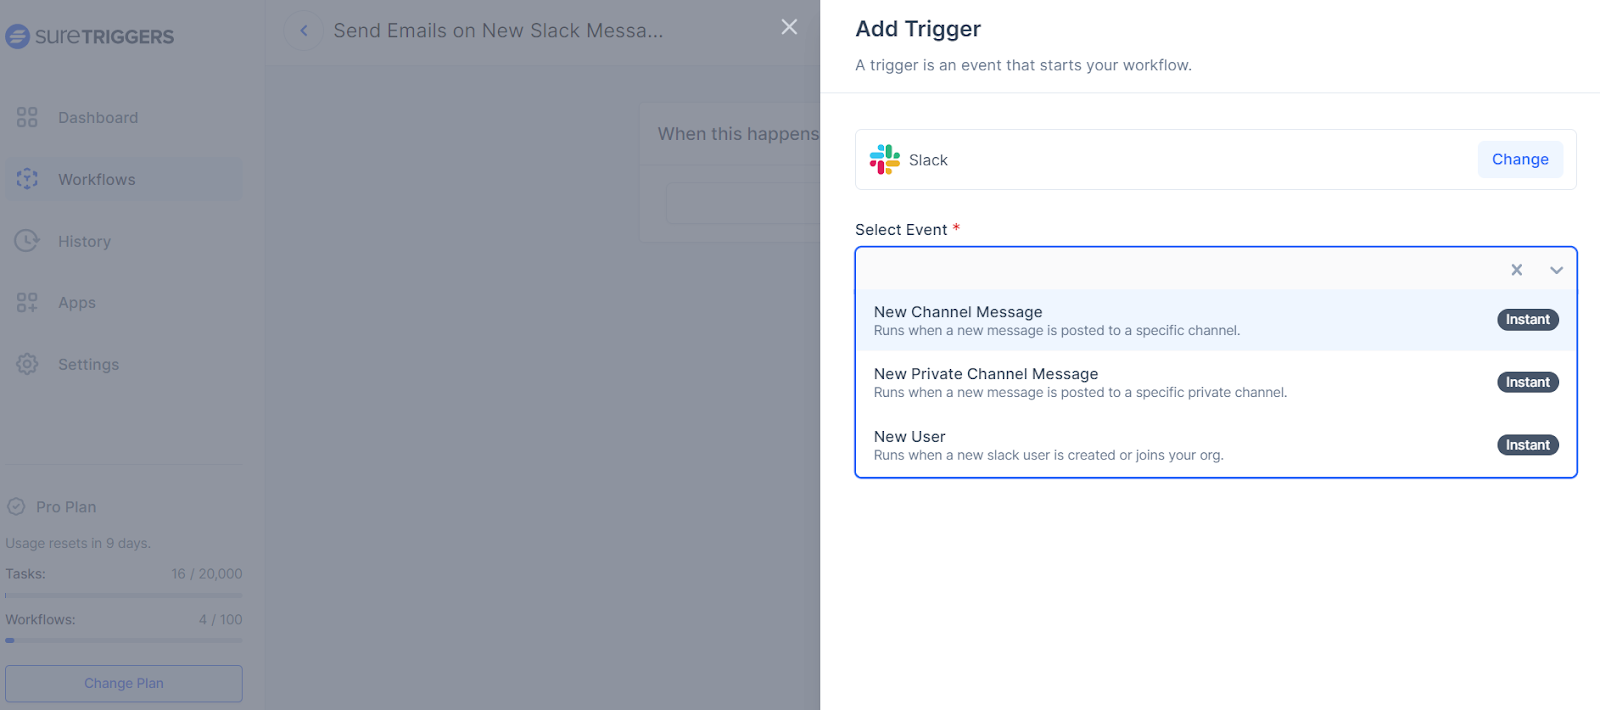Select the New Private Channel Message event
Image resolution: width=1600 pixels, height=710 pixels.
[x=1216, y=382]
